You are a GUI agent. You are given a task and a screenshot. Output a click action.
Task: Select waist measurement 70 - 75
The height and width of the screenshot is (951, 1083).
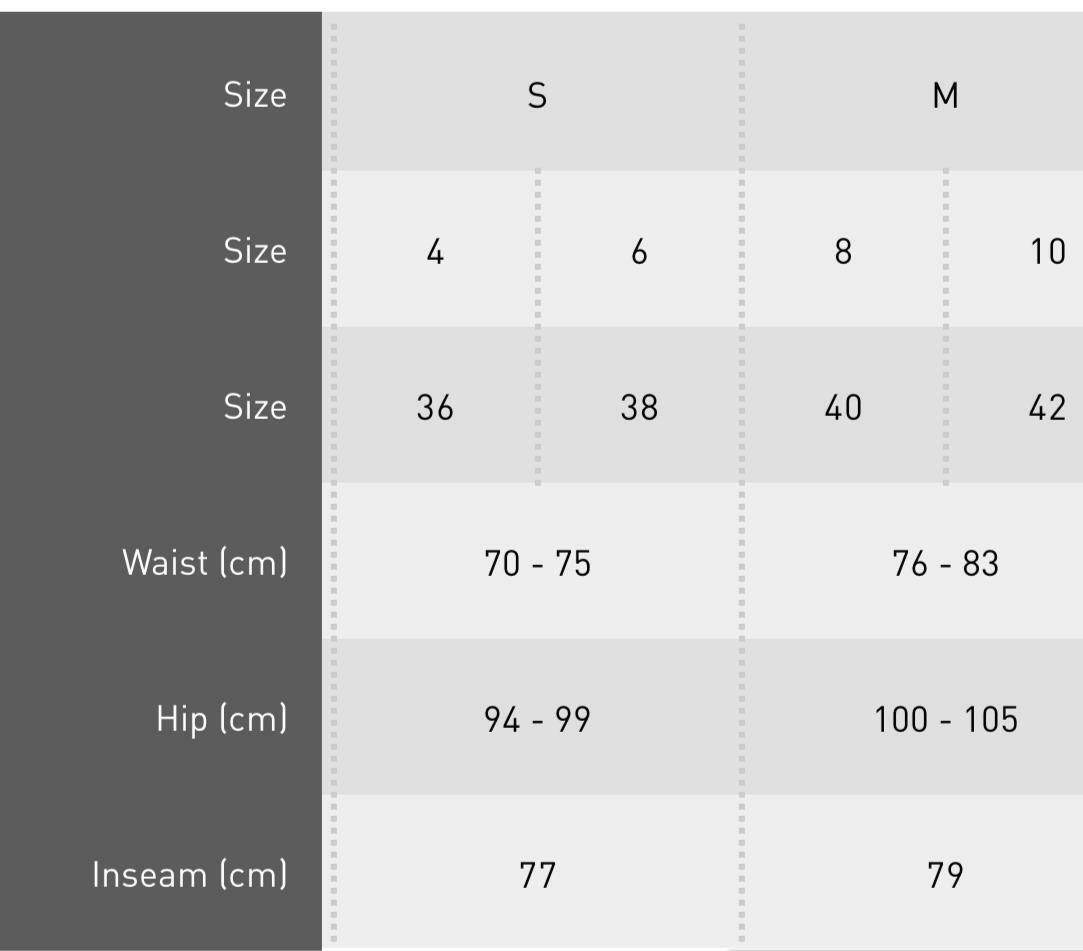(x=537, y=564)
